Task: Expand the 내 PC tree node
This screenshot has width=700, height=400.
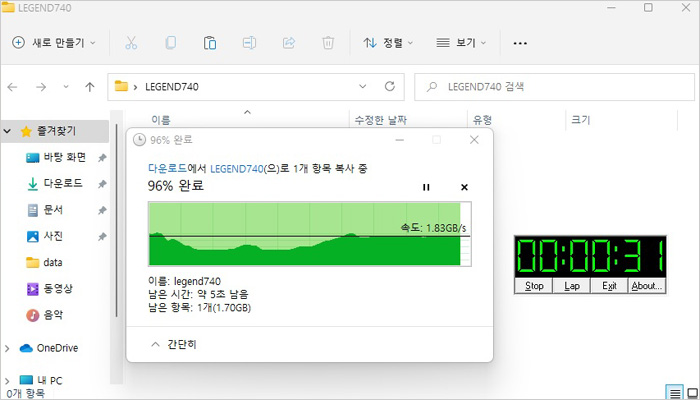Action: [7, 381]
